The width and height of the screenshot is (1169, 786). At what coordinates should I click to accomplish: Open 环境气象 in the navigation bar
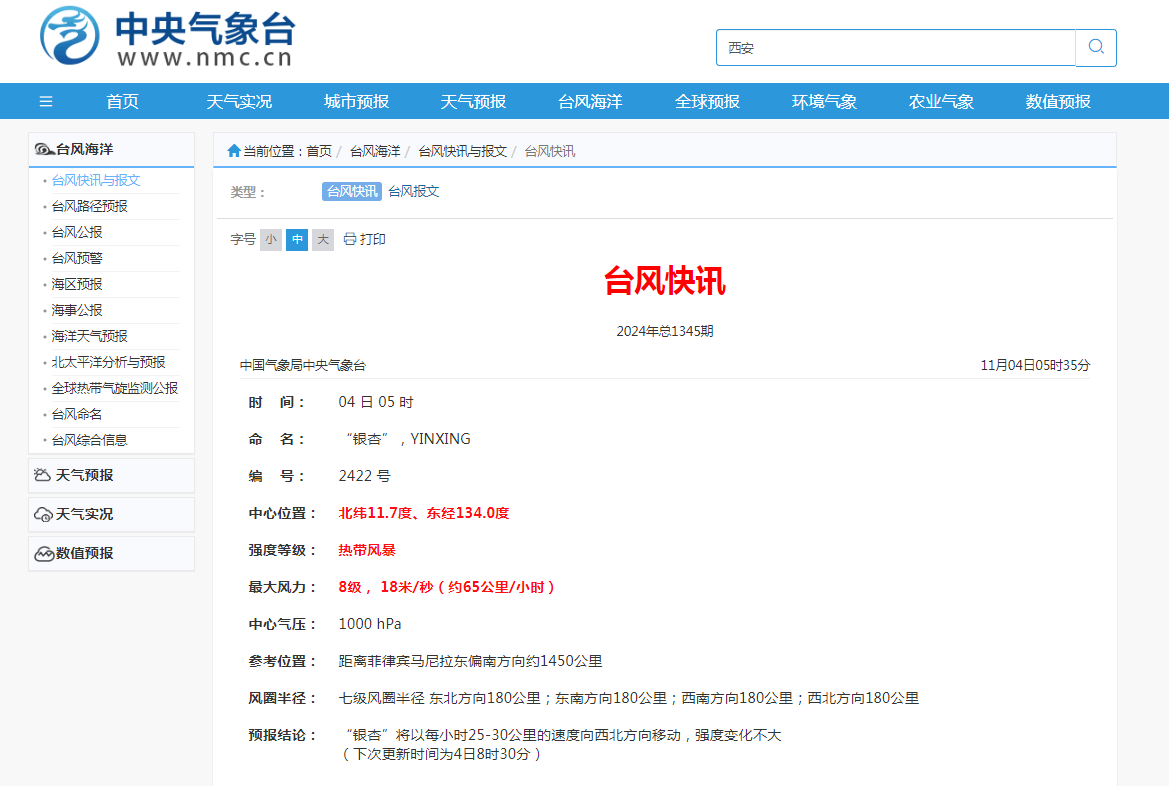(x=824, y=101)
